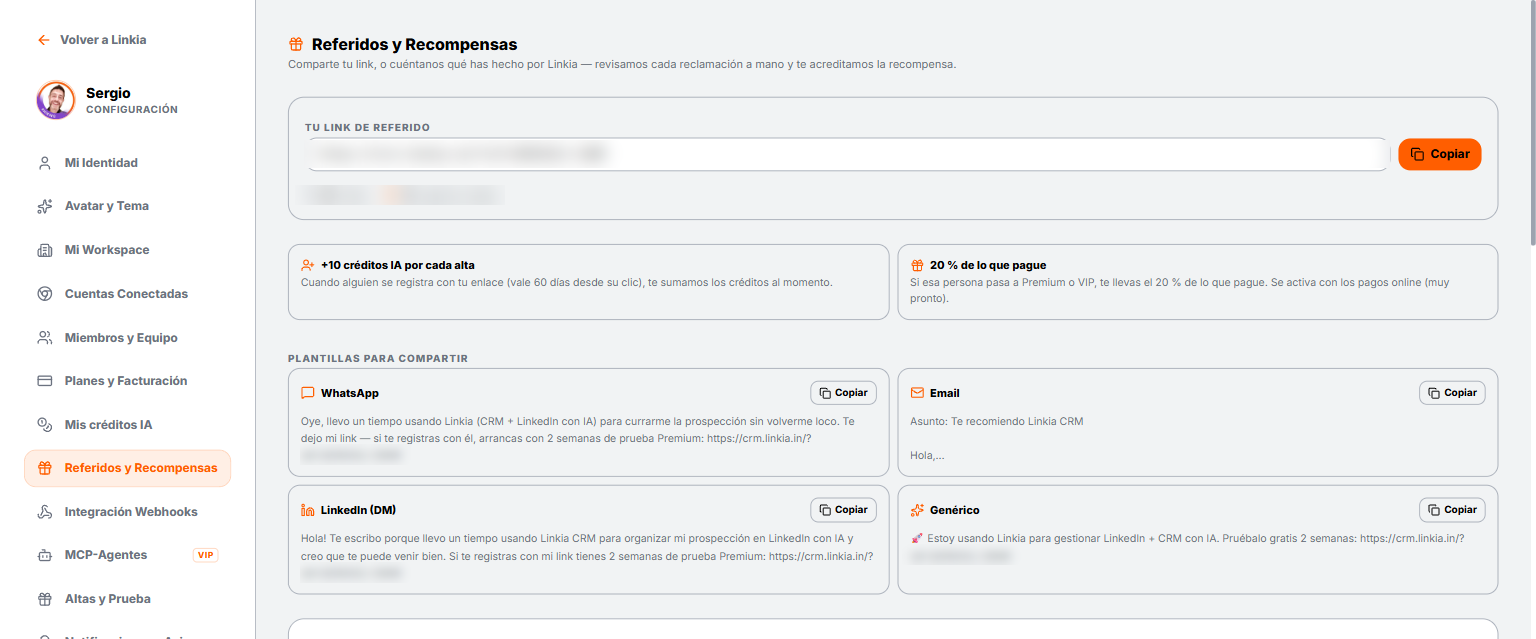
Task: Click the Mi Workspace building icon
Action: 44,250
